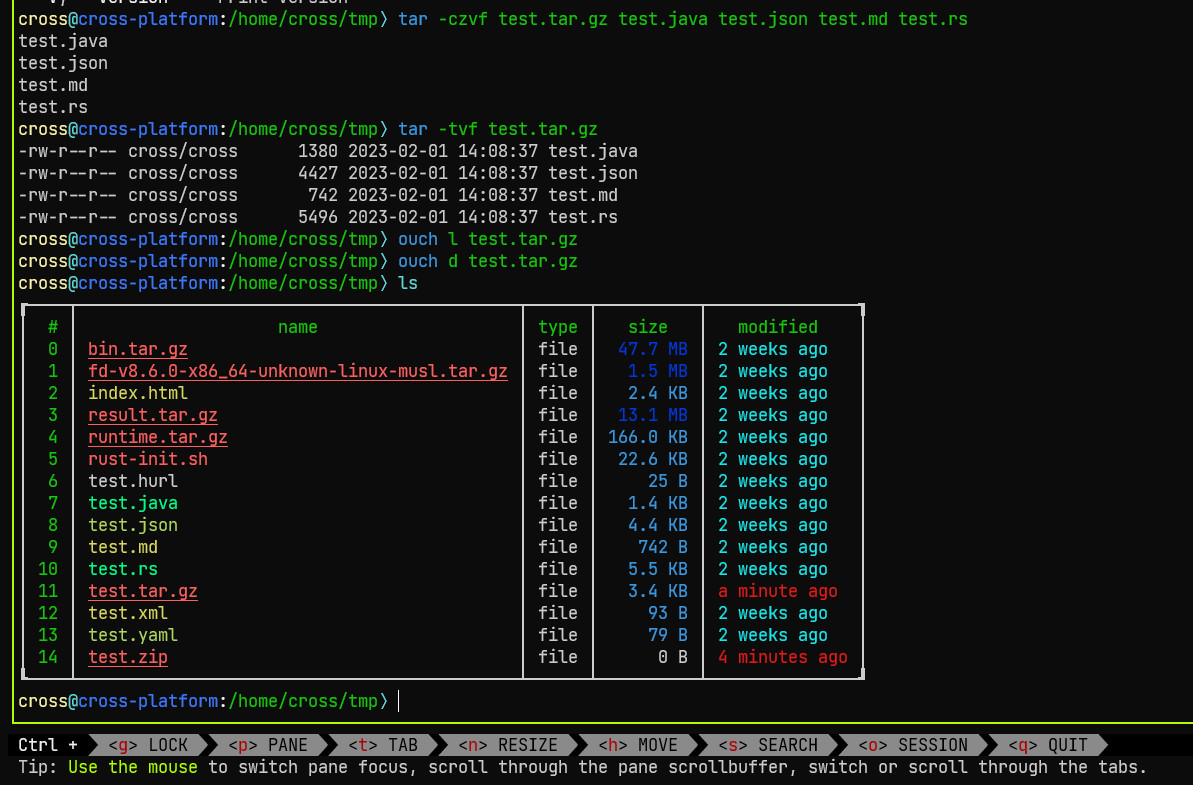Image resolution: width=1193 pixels, height=785 pixels.
Task: Click the test.tar.gz row in ls table
Action: point(443,591)
